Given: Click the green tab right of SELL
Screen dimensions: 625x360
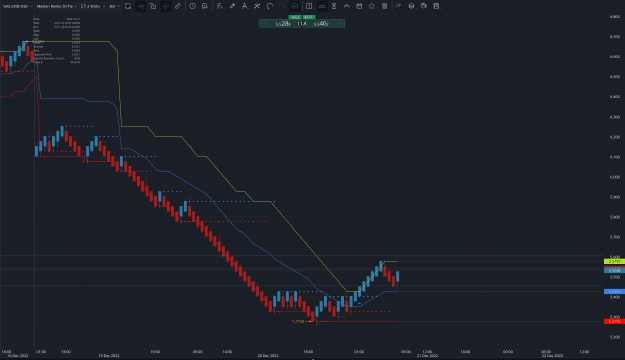Looking at the screenshot, I should click(309, 17).
